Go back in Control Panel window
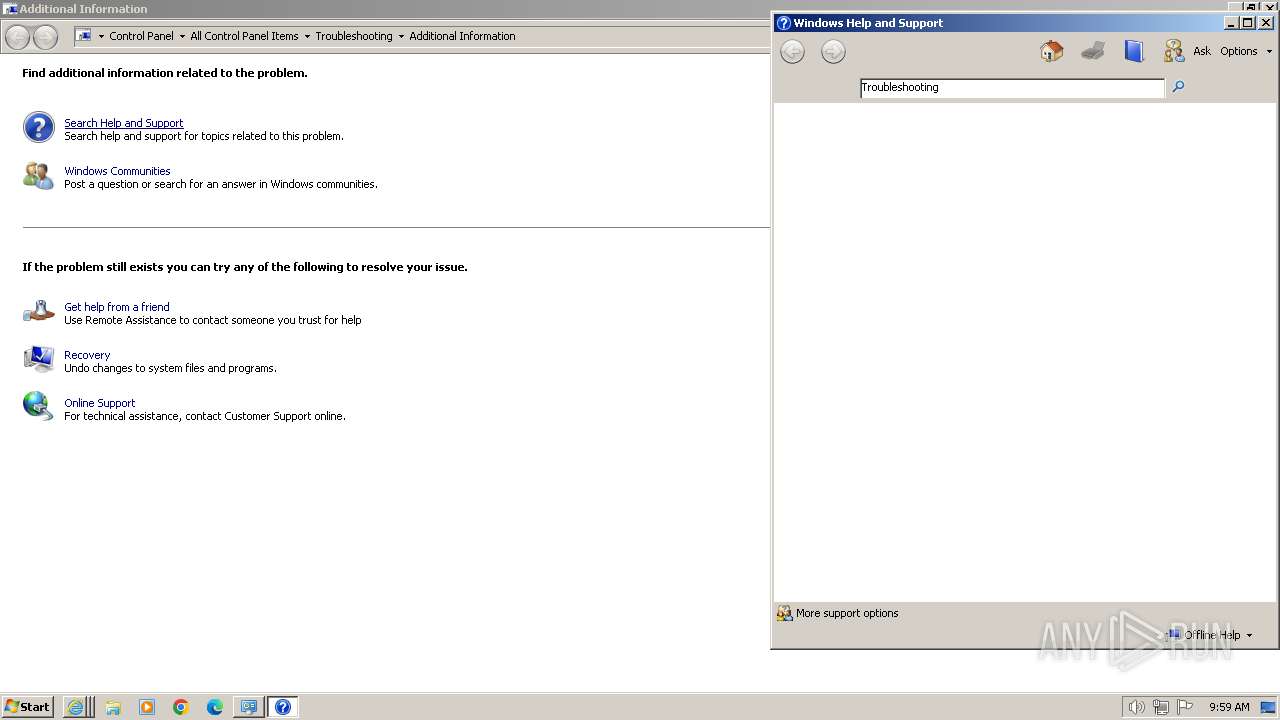This screenshot has width=1280, height=720. tap(18, 37)
